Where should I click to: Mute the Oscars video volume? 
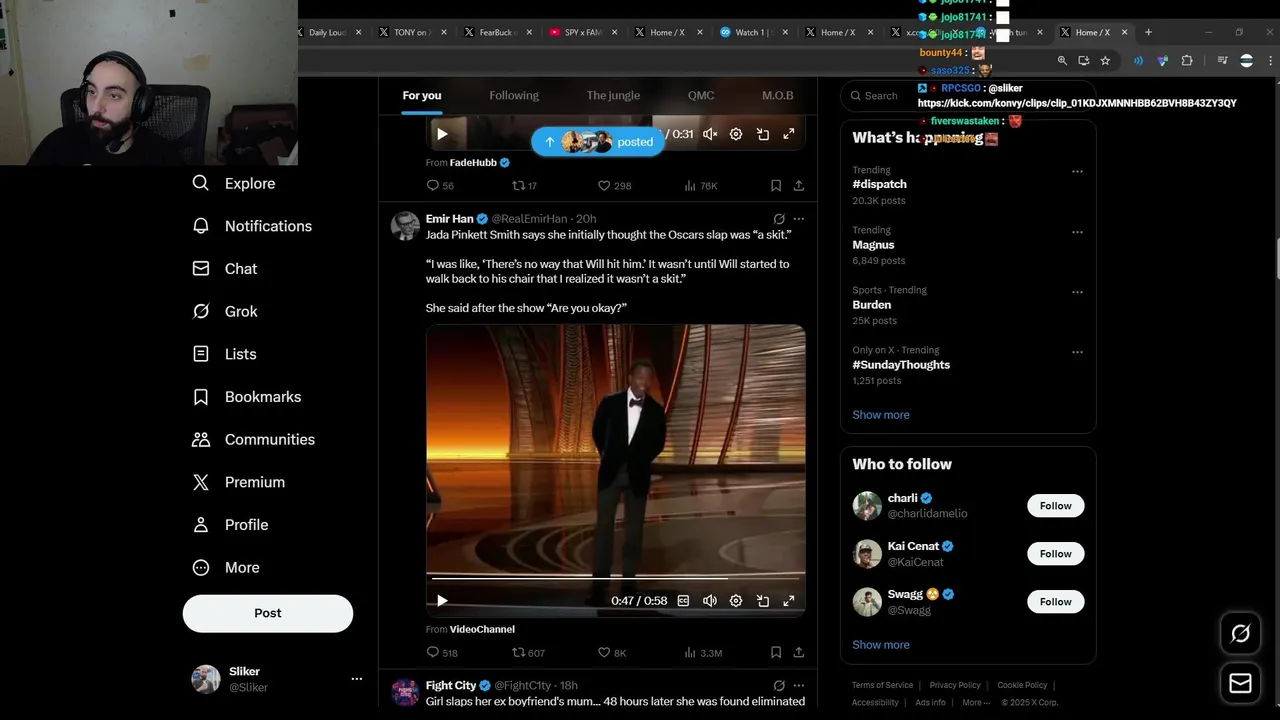click(710, 601)
